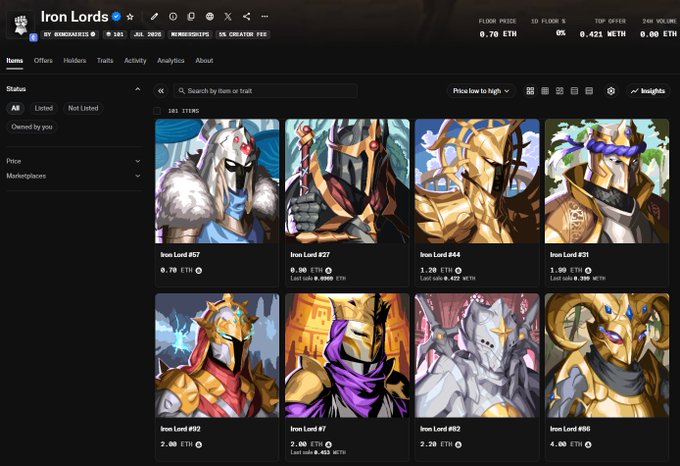Click the blue verified badge
This screenshot has height=466, width=680.
tap(116, 16)
